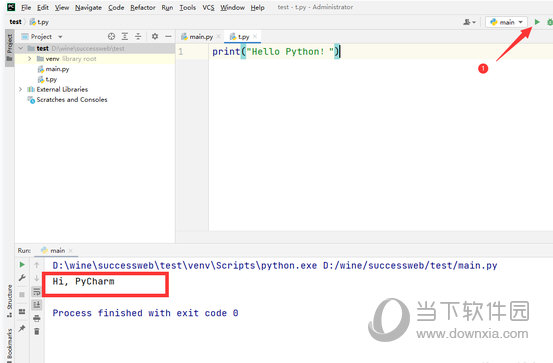Run the main configuration with green play button
This screenshot has height=363, width=553.
point(537,22)
